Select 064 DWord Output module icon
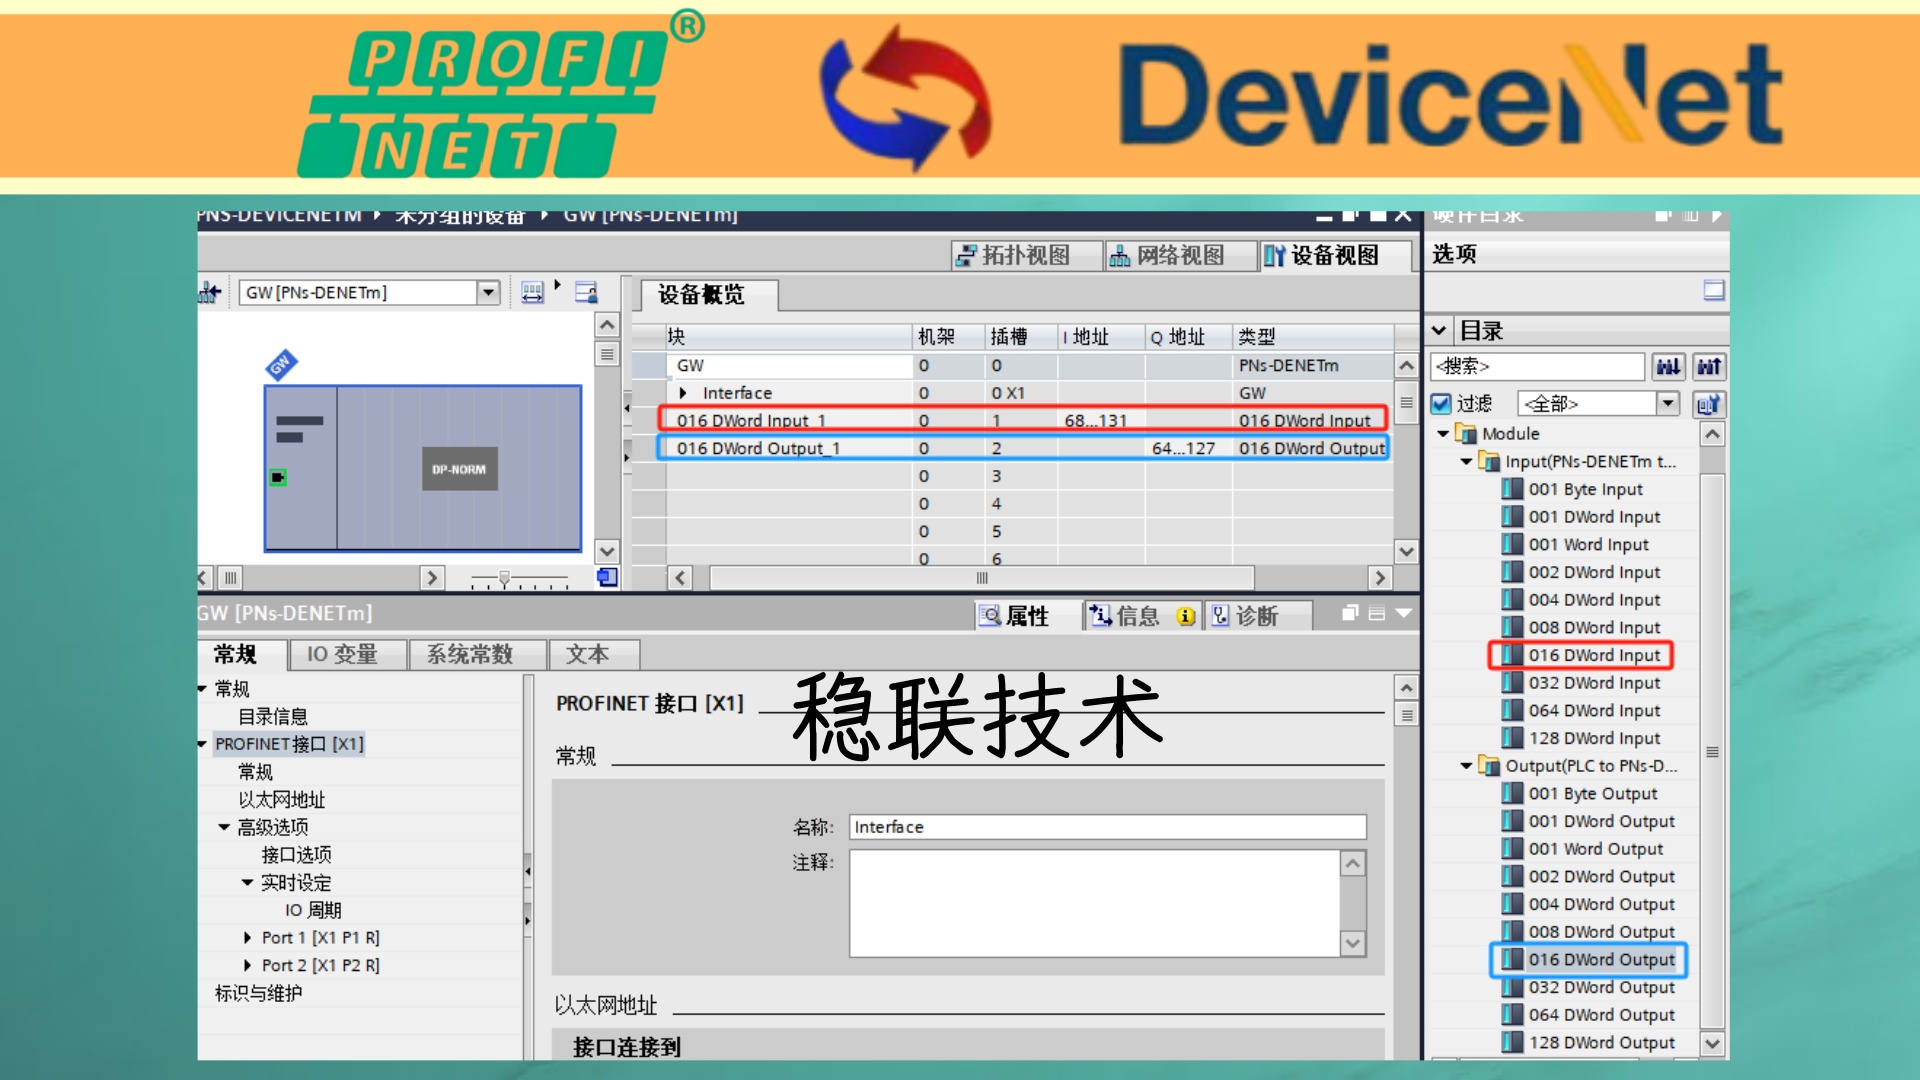The height and width of the screenshot is (1080, 1920). point(1513,1015)
